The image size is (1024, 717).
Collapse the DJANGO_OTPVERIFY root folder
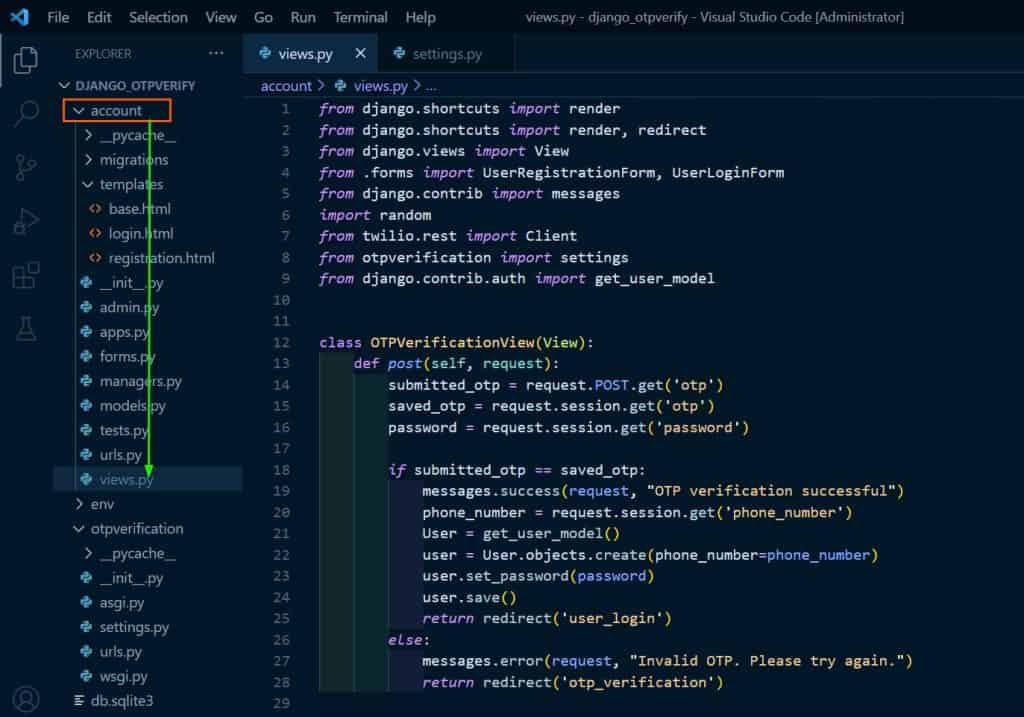64,86
